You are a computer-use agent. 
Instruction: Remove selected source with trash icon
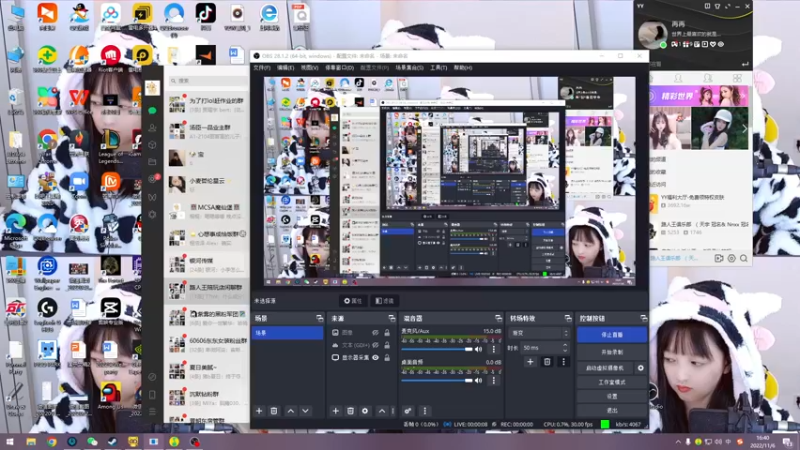[351, 411]
